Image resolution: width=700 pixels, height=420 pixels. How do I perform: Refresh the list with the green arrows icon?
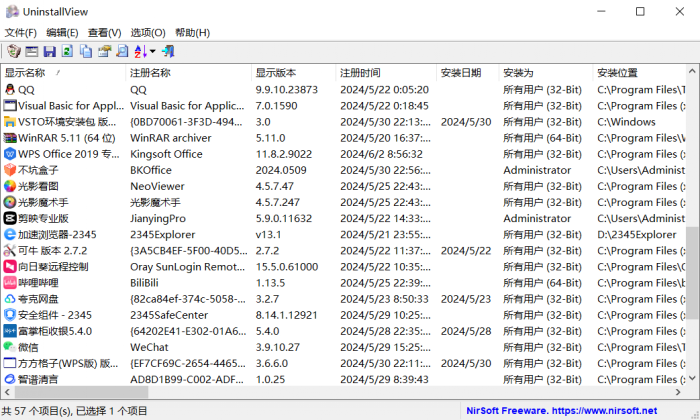[x=67, y=51]
